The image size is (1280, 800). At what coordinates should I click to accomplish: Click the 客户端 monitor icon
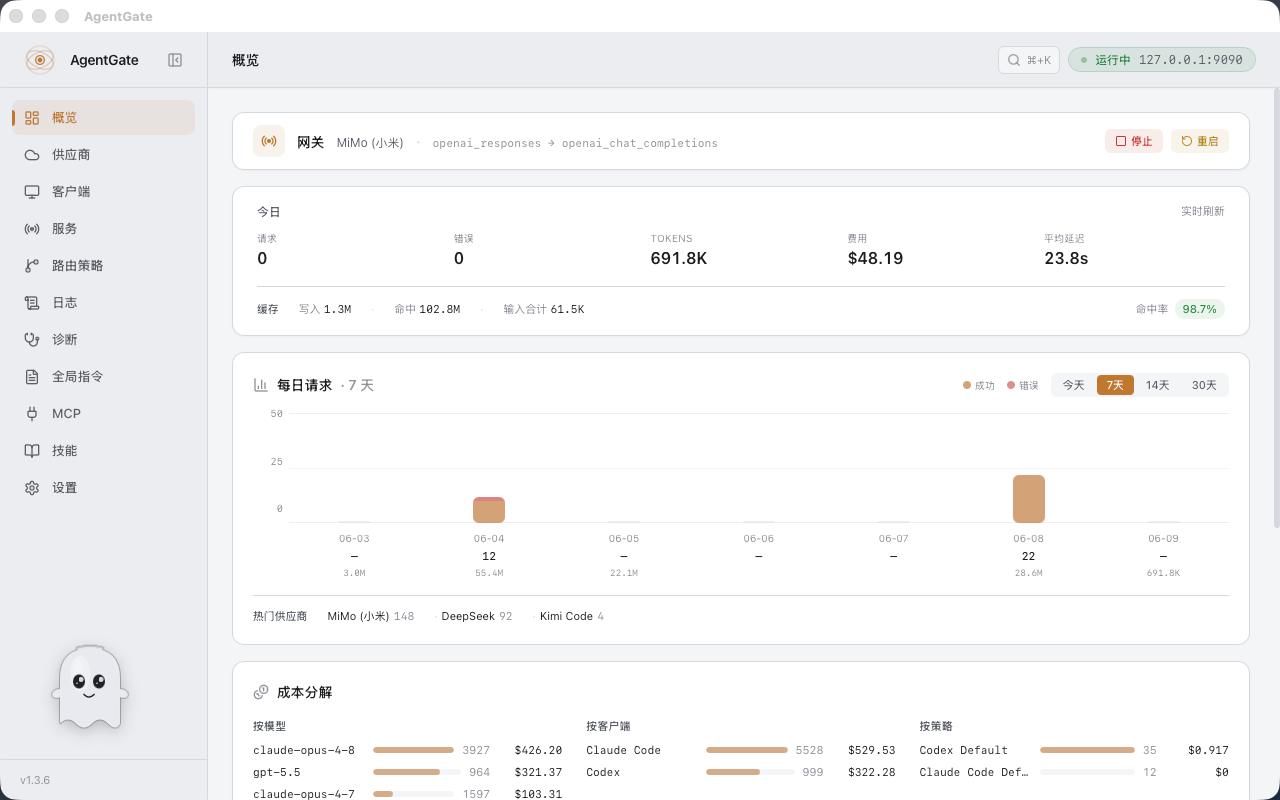pyautogui.click(x=32, y=191)
